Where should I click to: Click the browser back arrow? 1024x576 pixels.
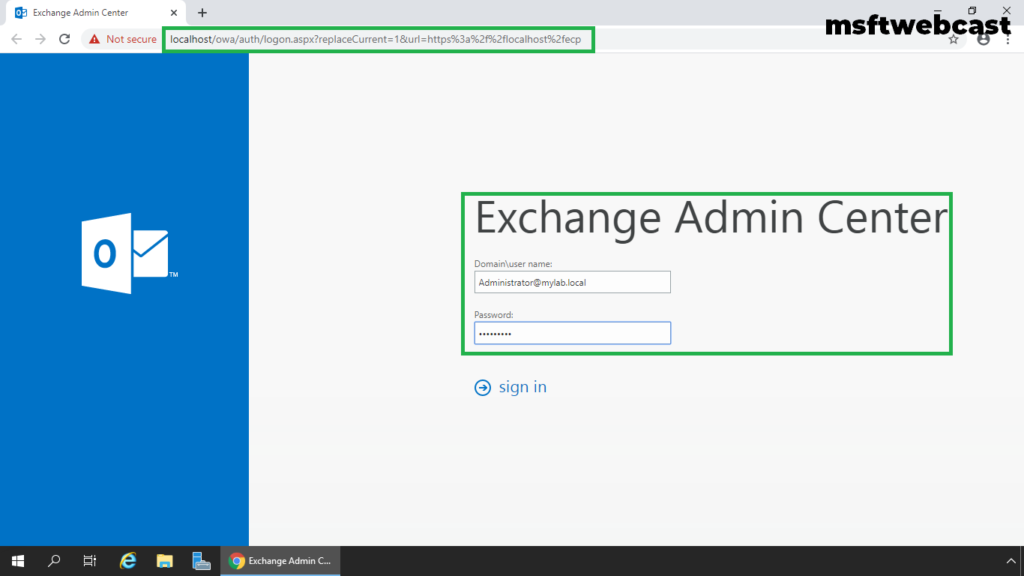click(16, 39)
